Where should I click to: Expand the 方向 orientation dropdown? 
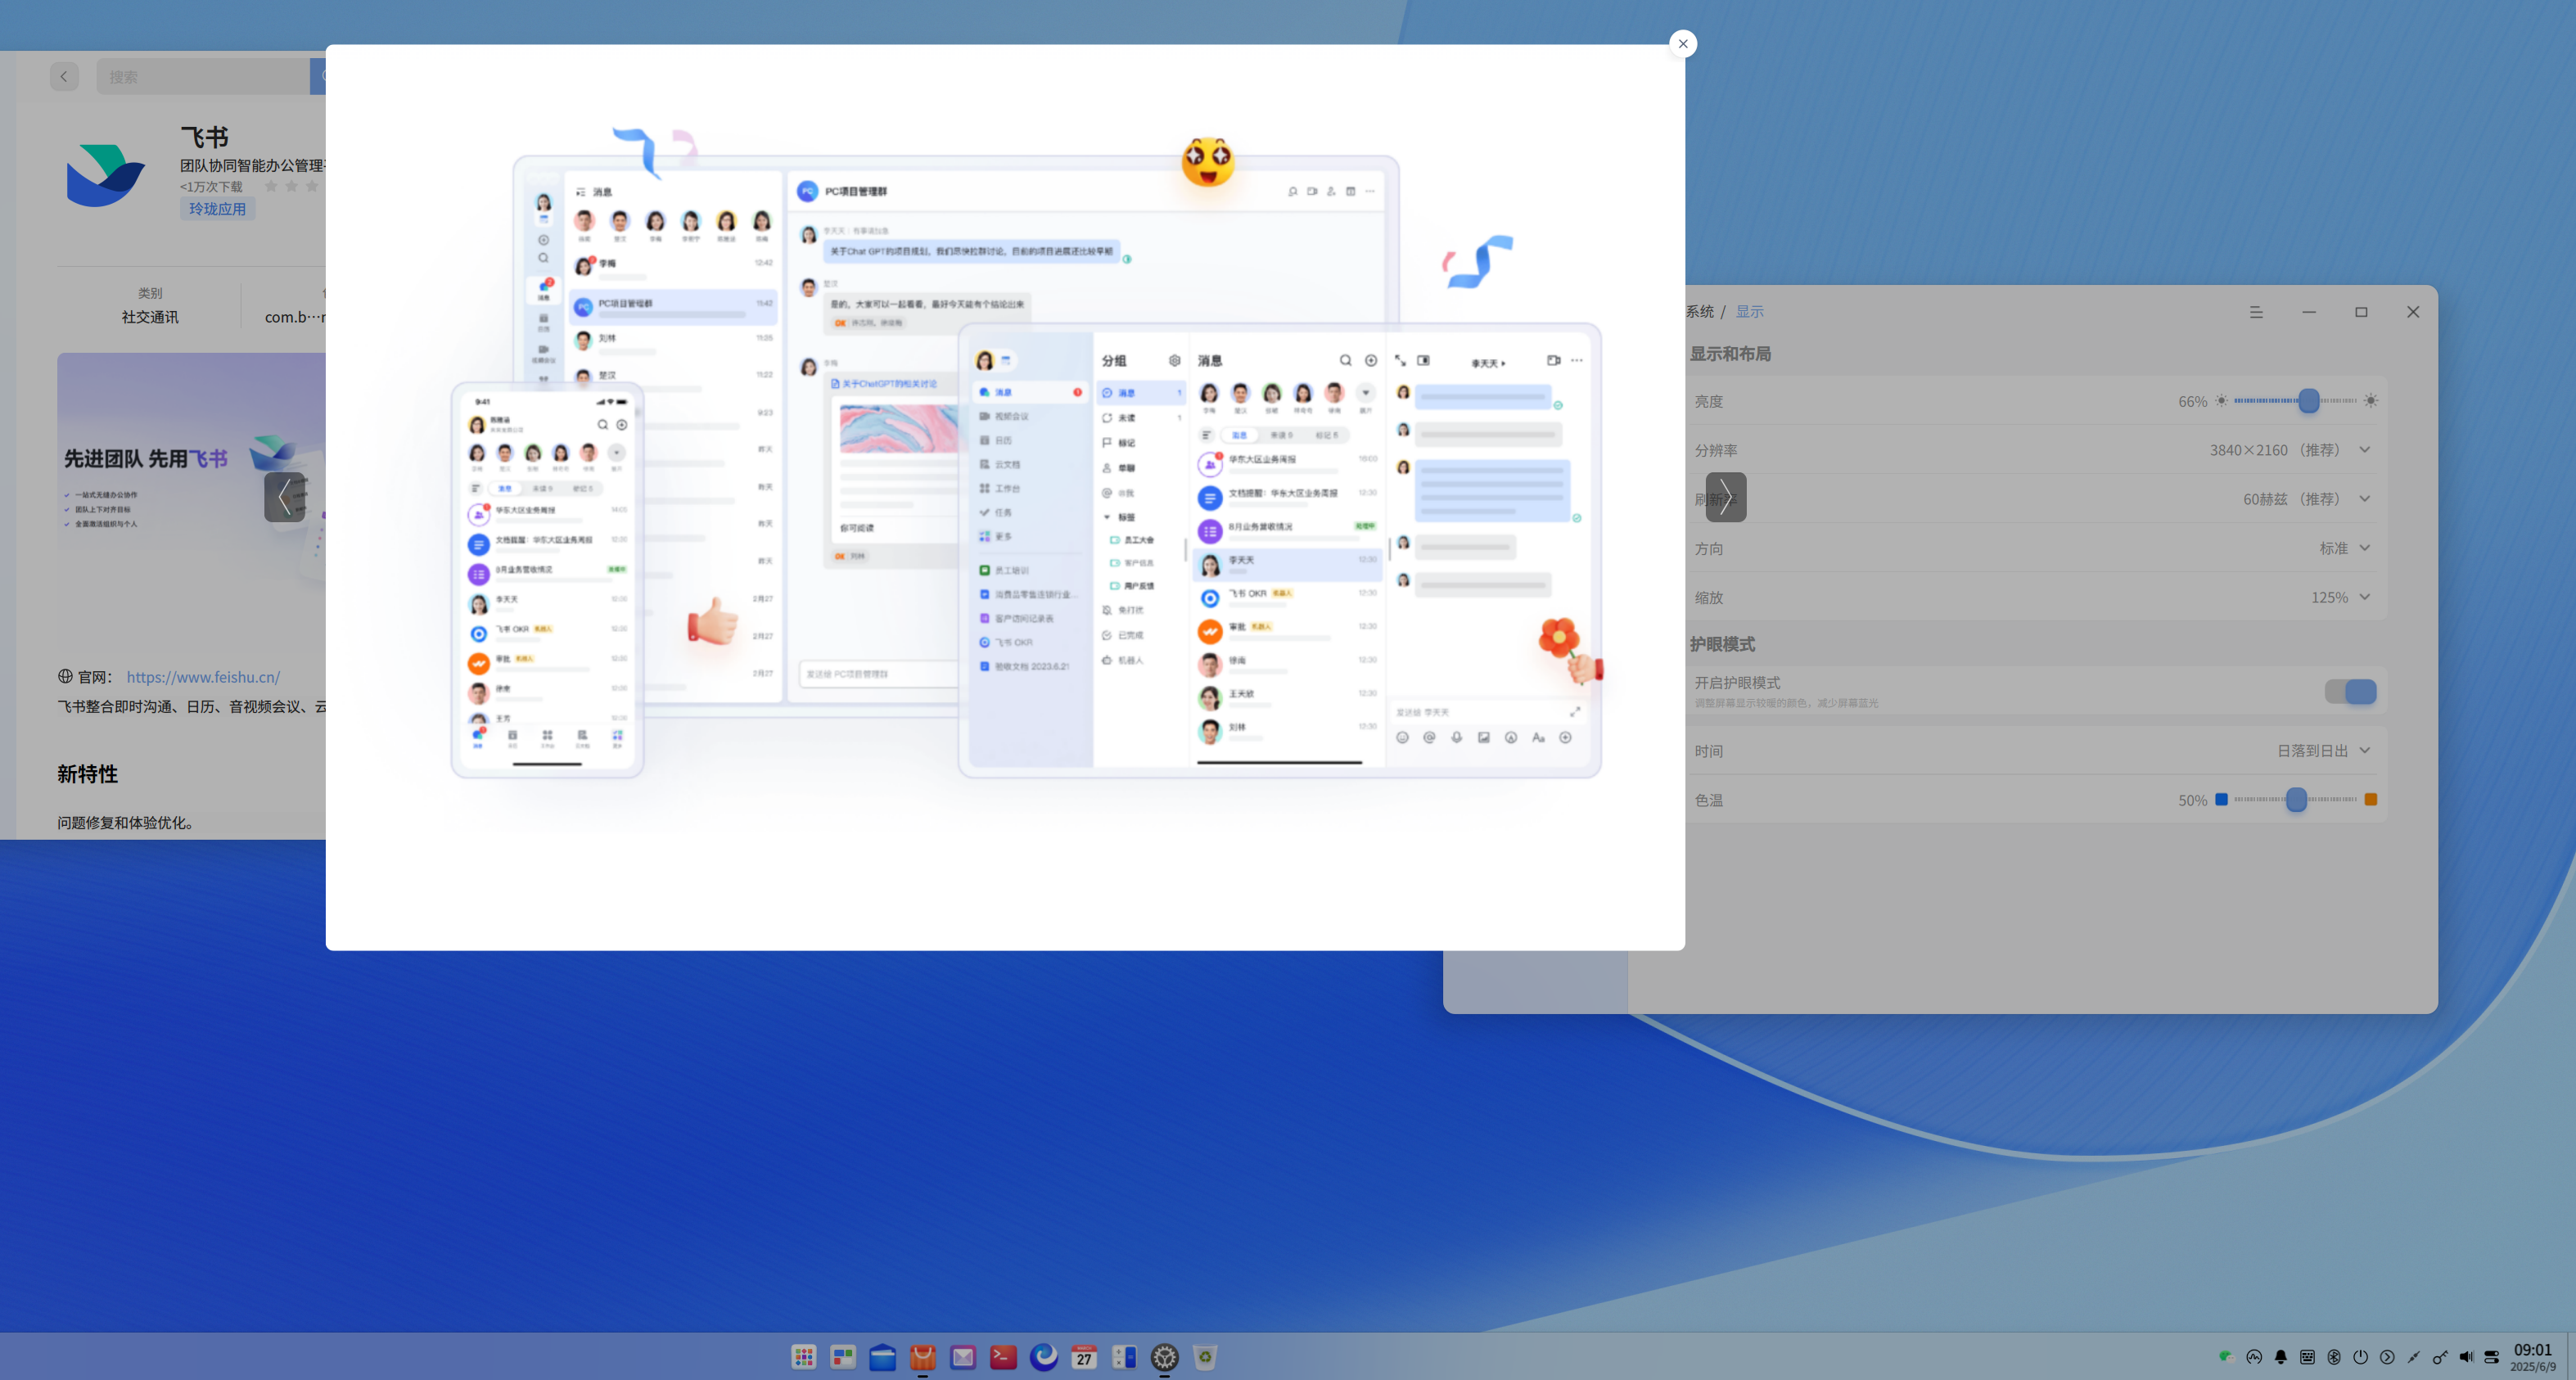pyautogui.click(x=2345, y=548)
